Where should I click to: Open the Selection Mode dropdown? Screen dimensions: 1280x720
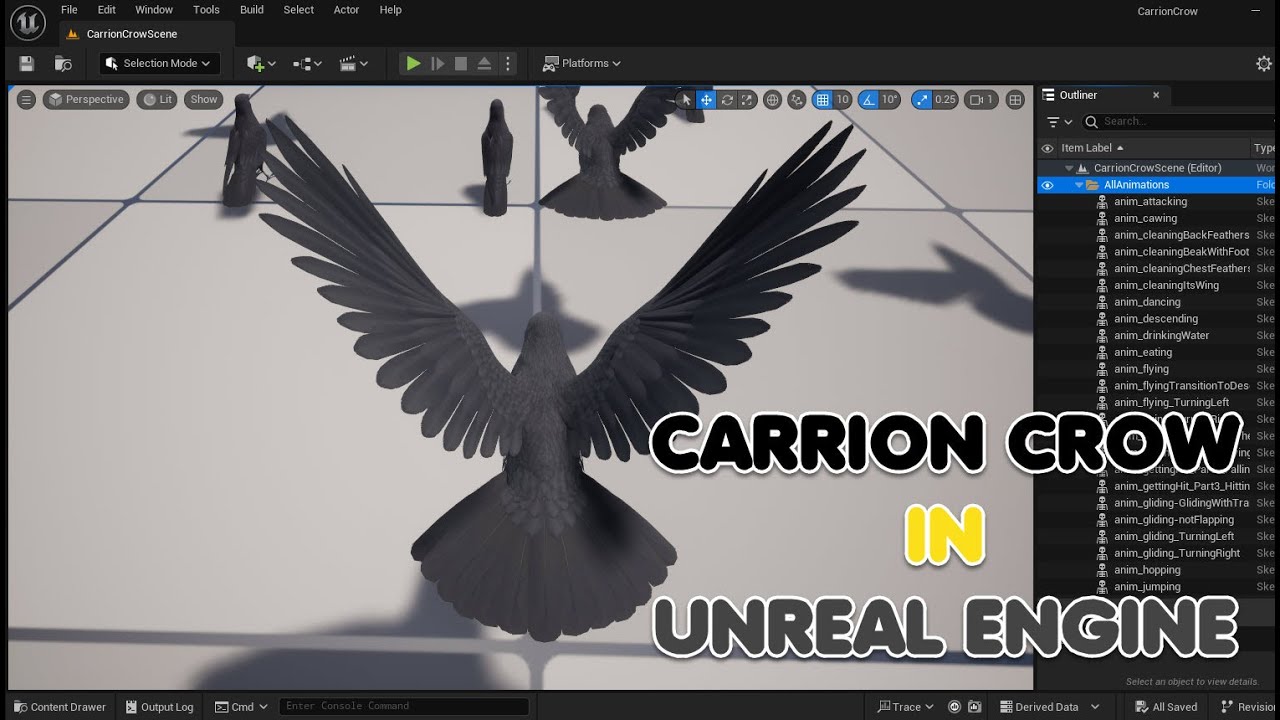click(160, 63)
